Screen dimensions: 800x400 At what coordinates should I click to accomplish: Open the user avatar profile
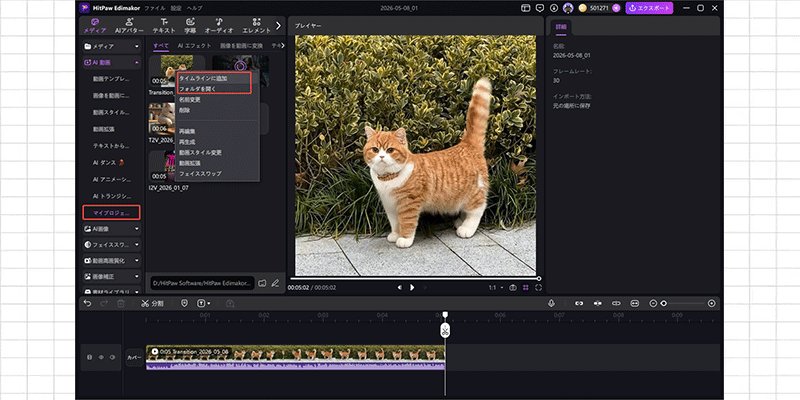pyautogui.click(x=568, y=8)
